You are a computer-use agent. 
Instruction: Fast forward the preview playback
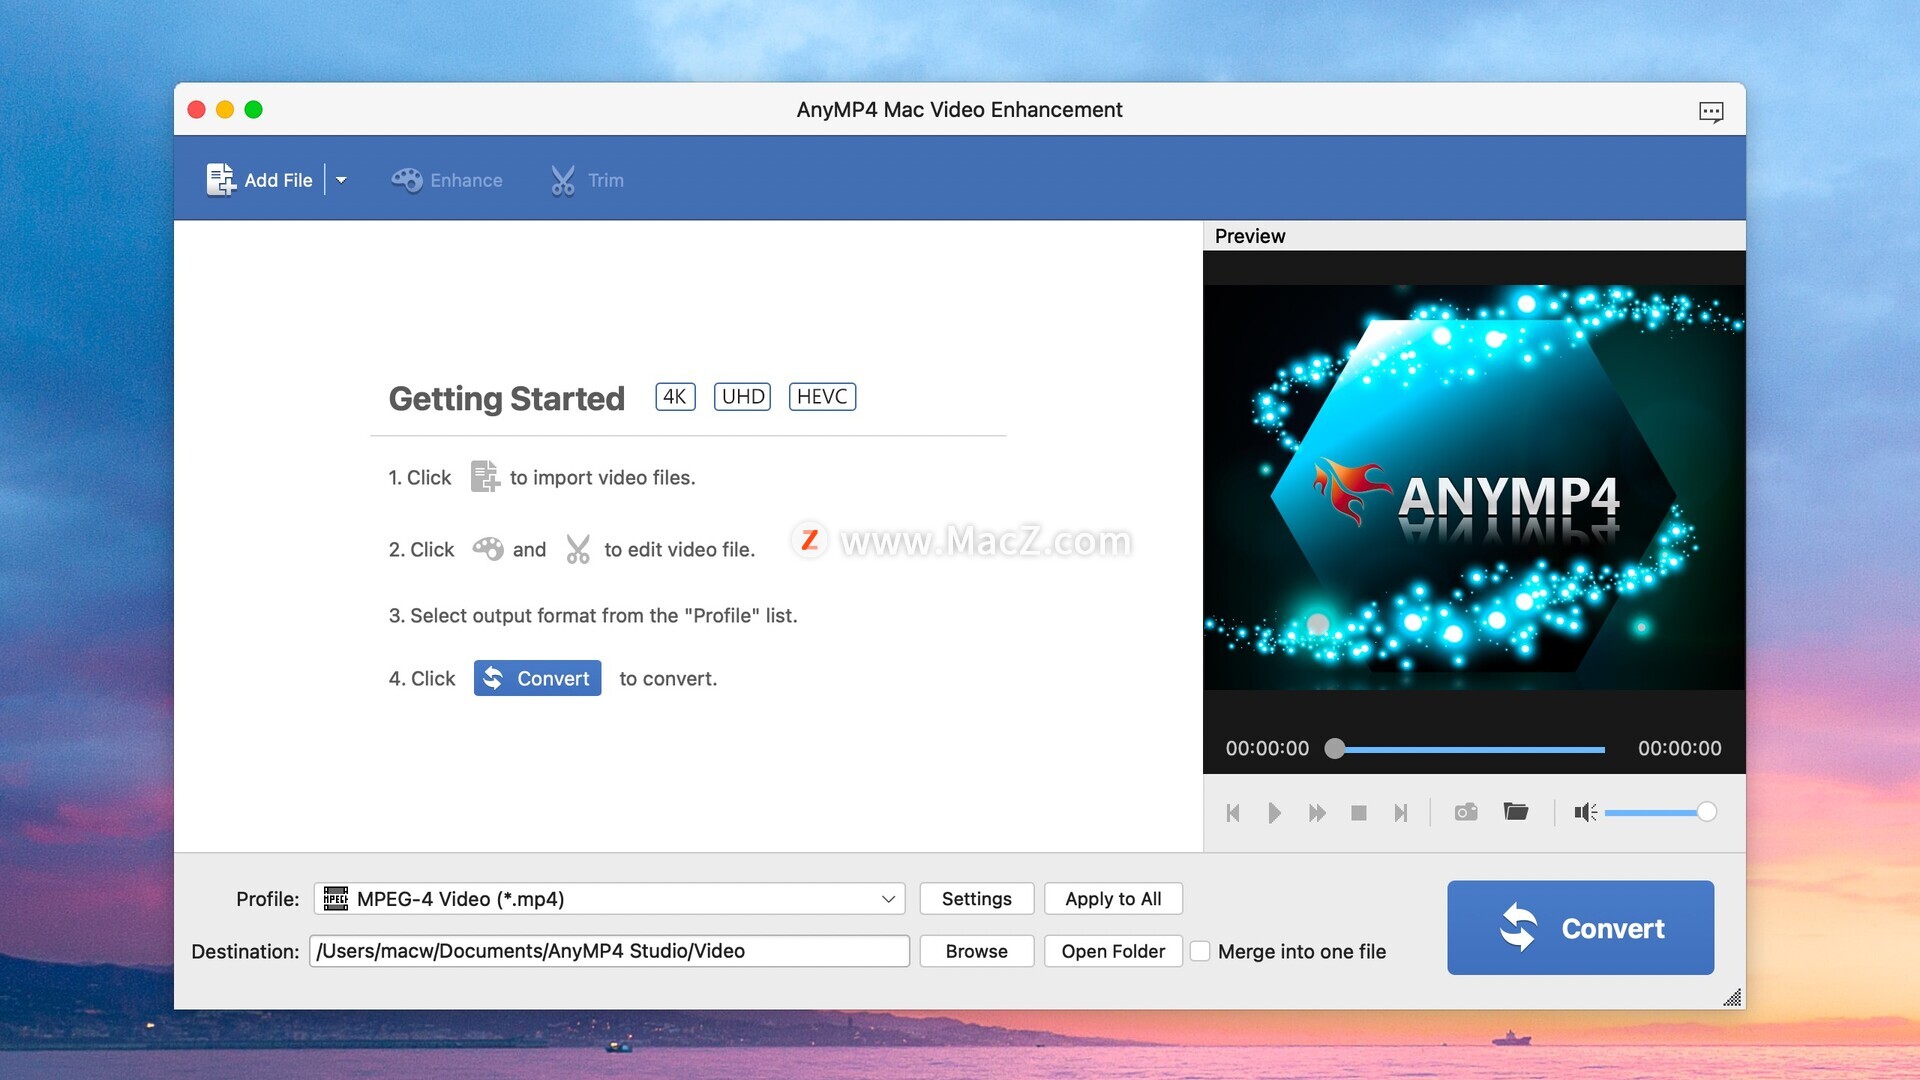tap(1317, 813)
